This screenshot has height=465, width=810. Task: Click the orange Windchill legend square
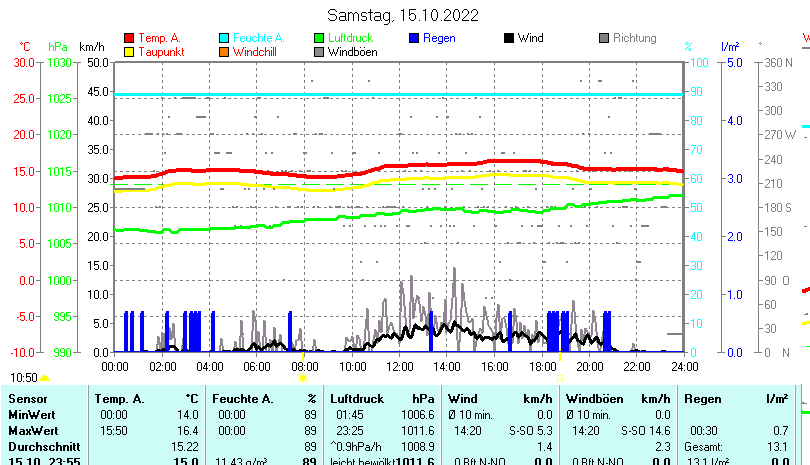point(225,52)
